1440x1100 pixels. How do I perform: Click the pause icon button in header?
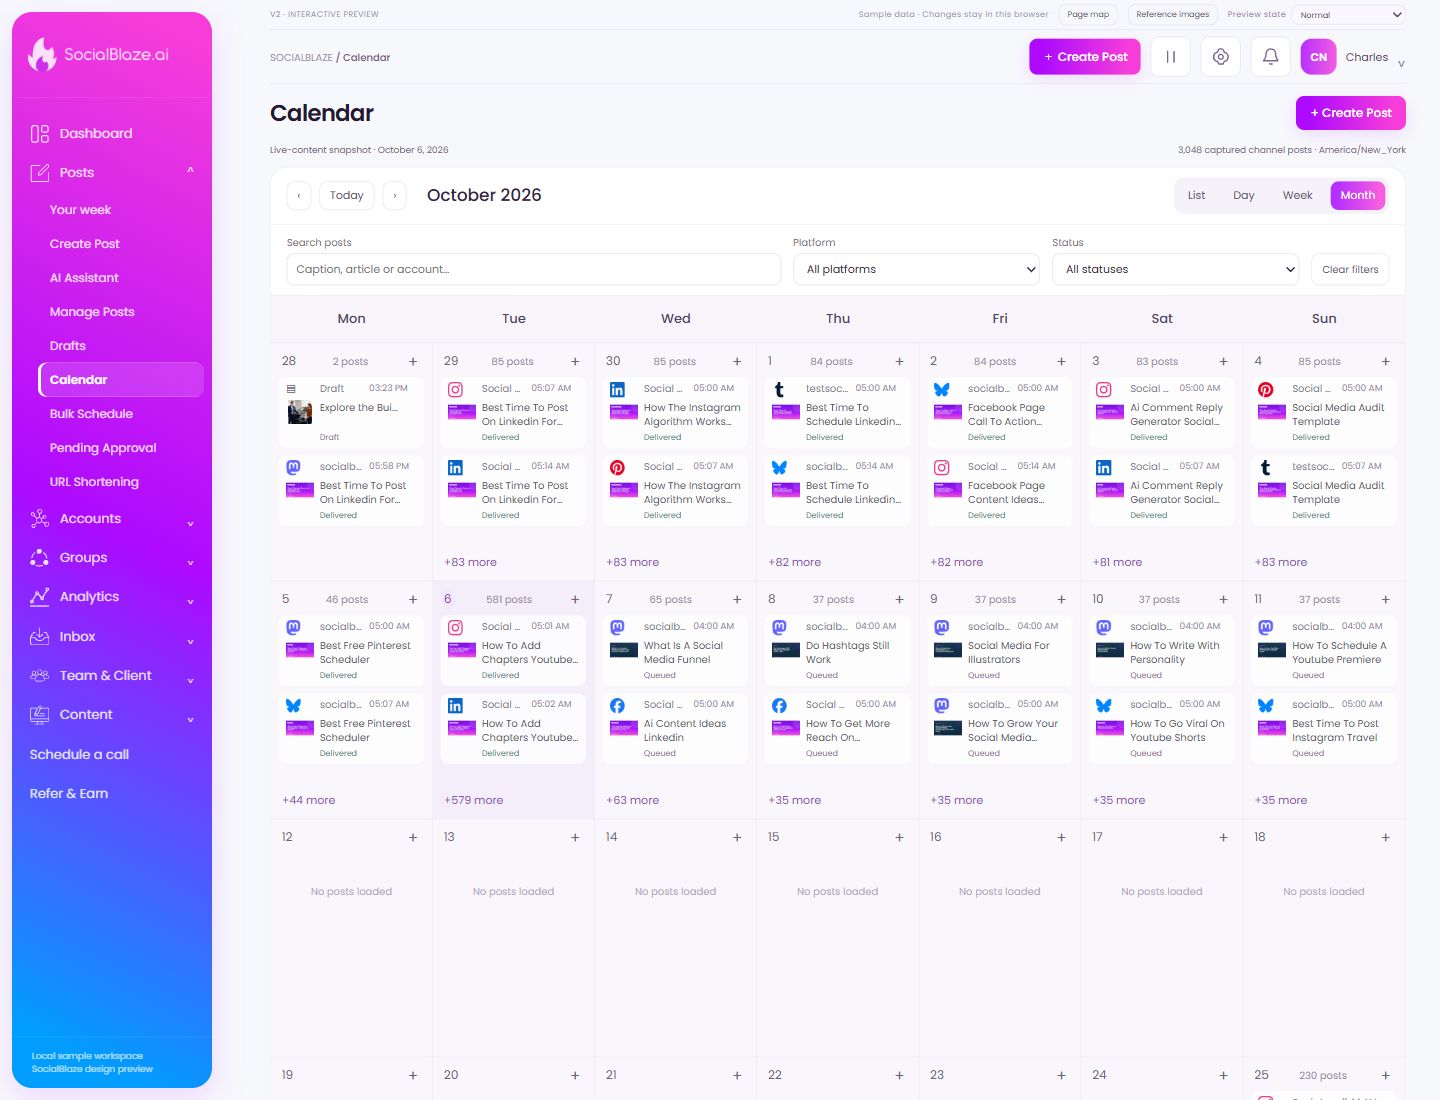tap(1170, 57)
